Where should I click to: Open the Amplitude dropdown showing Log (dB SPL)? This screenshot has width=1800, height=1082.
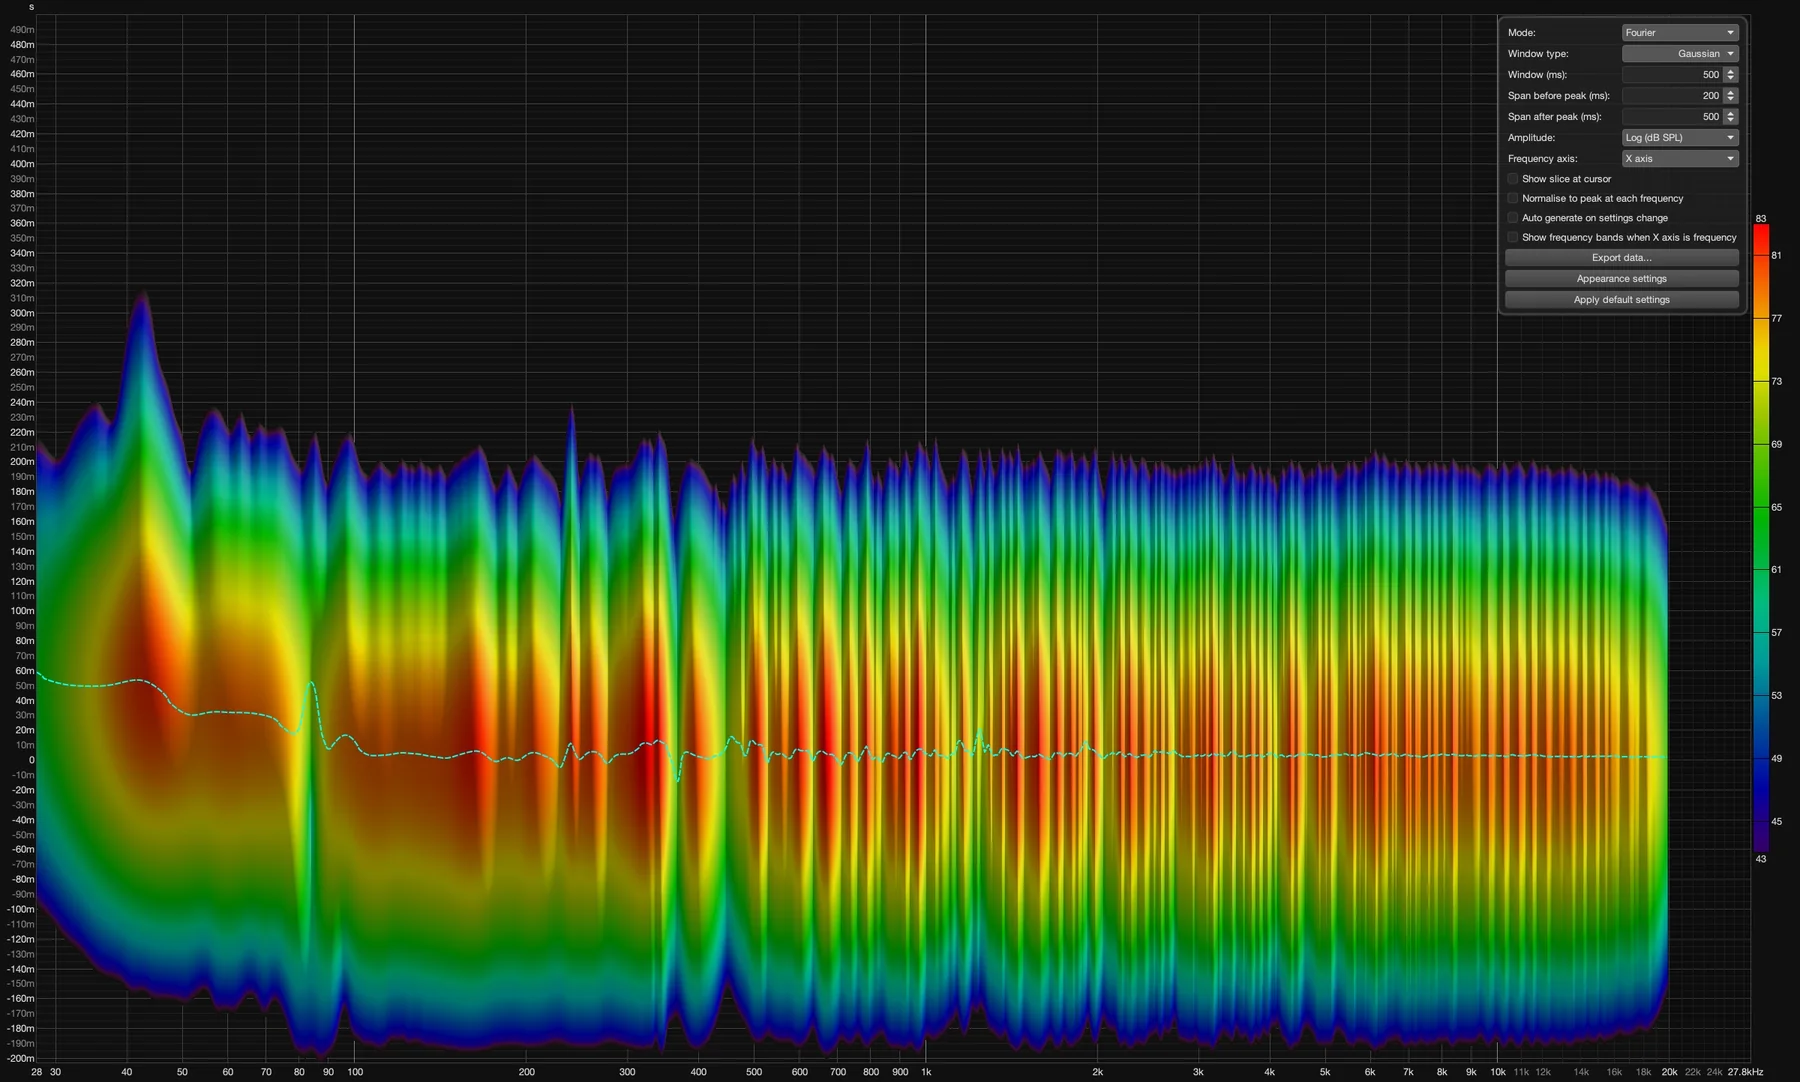pyautogui.click(x=1680, y=138)
